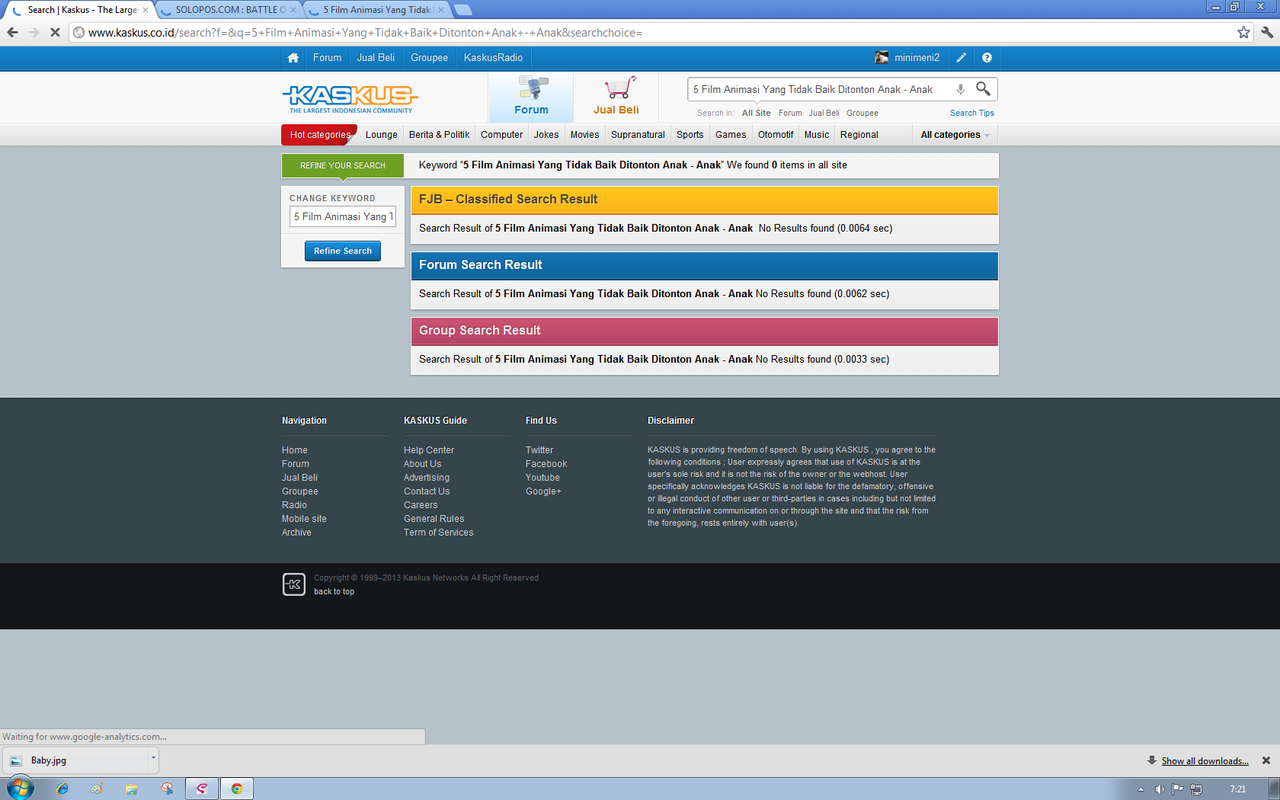Open the Computer category
Image resolution: width=1280 pixels, height=800 pixels.
pyautogui.click(x=501, y=134)
